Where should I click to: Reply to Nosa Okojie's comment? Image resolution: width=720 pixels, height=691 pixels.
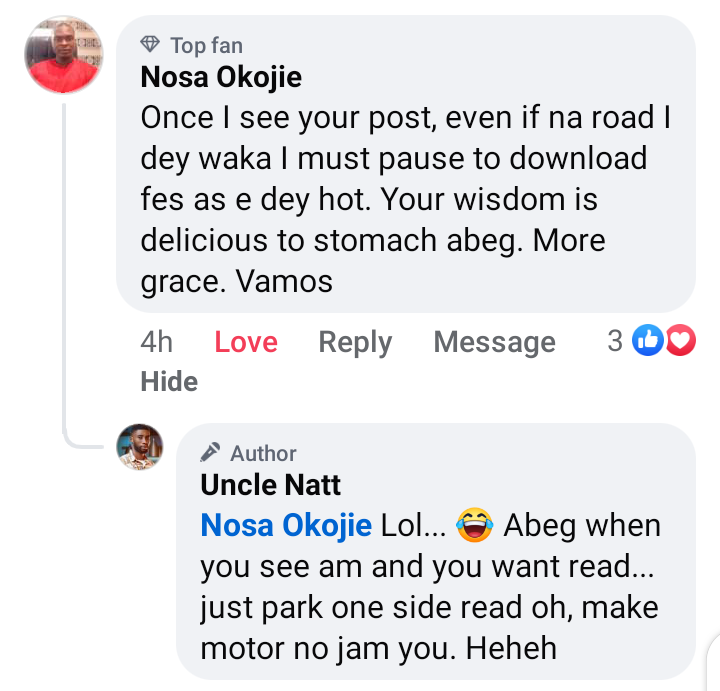point(355,342)
